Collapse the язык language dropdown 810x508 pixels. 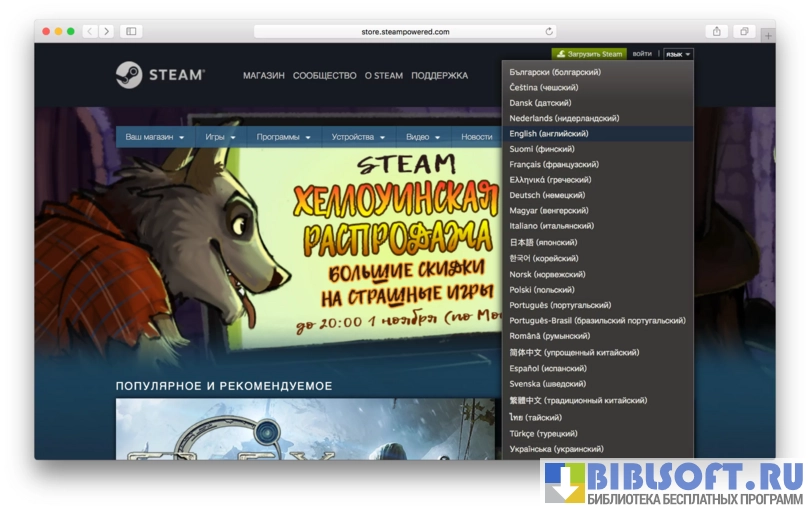(x=677, y=54)
